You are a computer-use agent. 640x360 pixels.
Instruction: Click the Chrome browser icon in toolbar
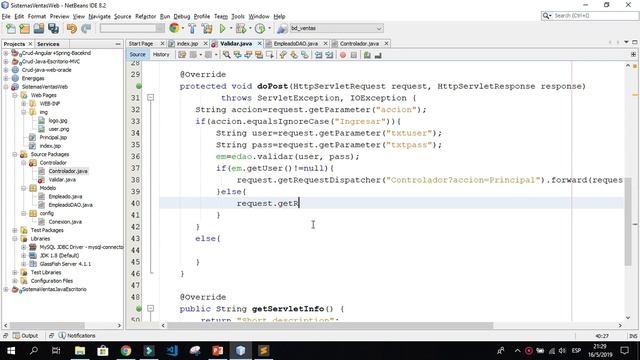pyautogui.click(x=174, y=28)
